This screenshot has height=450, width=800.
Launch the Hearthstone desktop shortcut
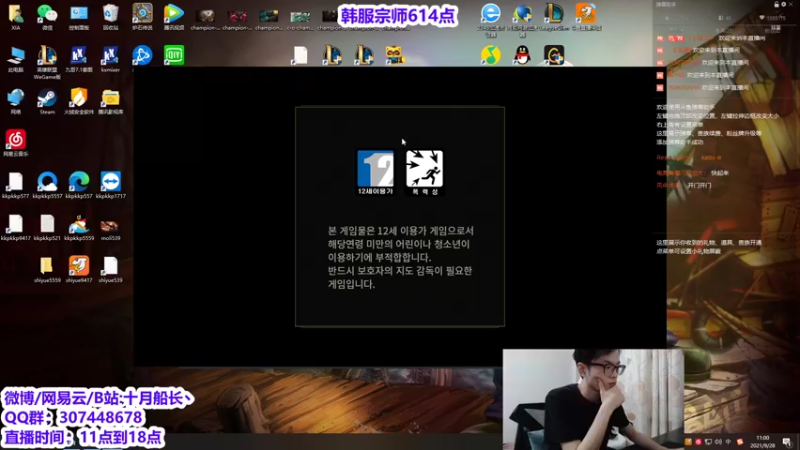pos(142,17)
